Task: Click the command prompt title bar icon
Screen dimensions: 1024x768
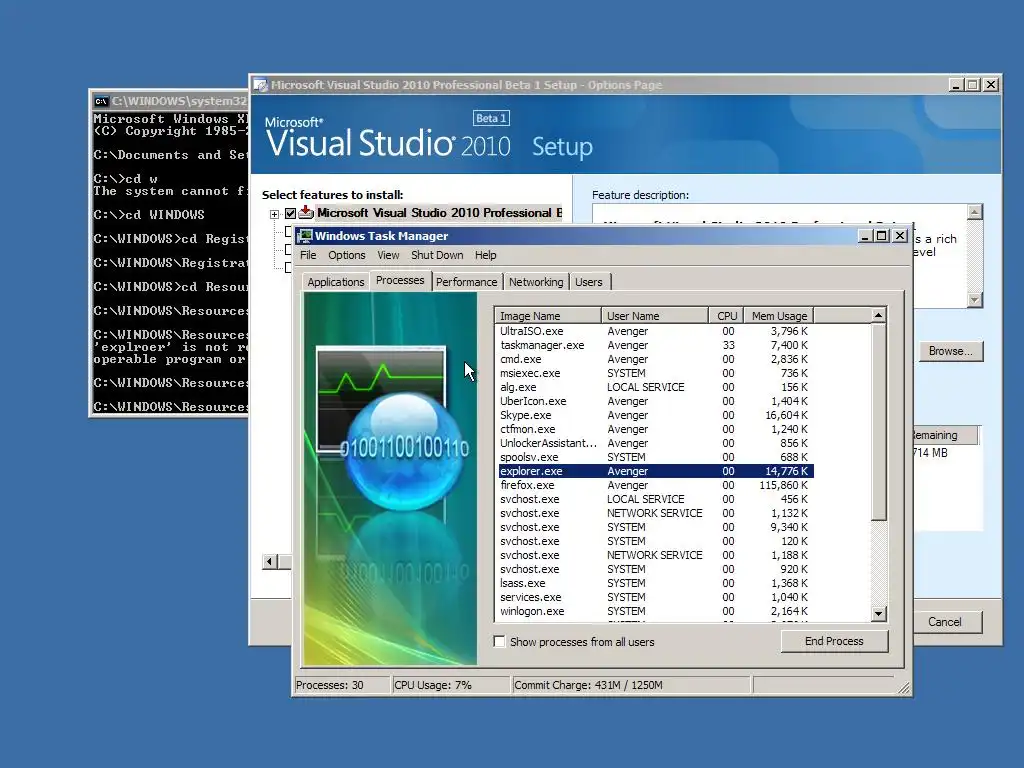Action: click(x=101, y=101)
